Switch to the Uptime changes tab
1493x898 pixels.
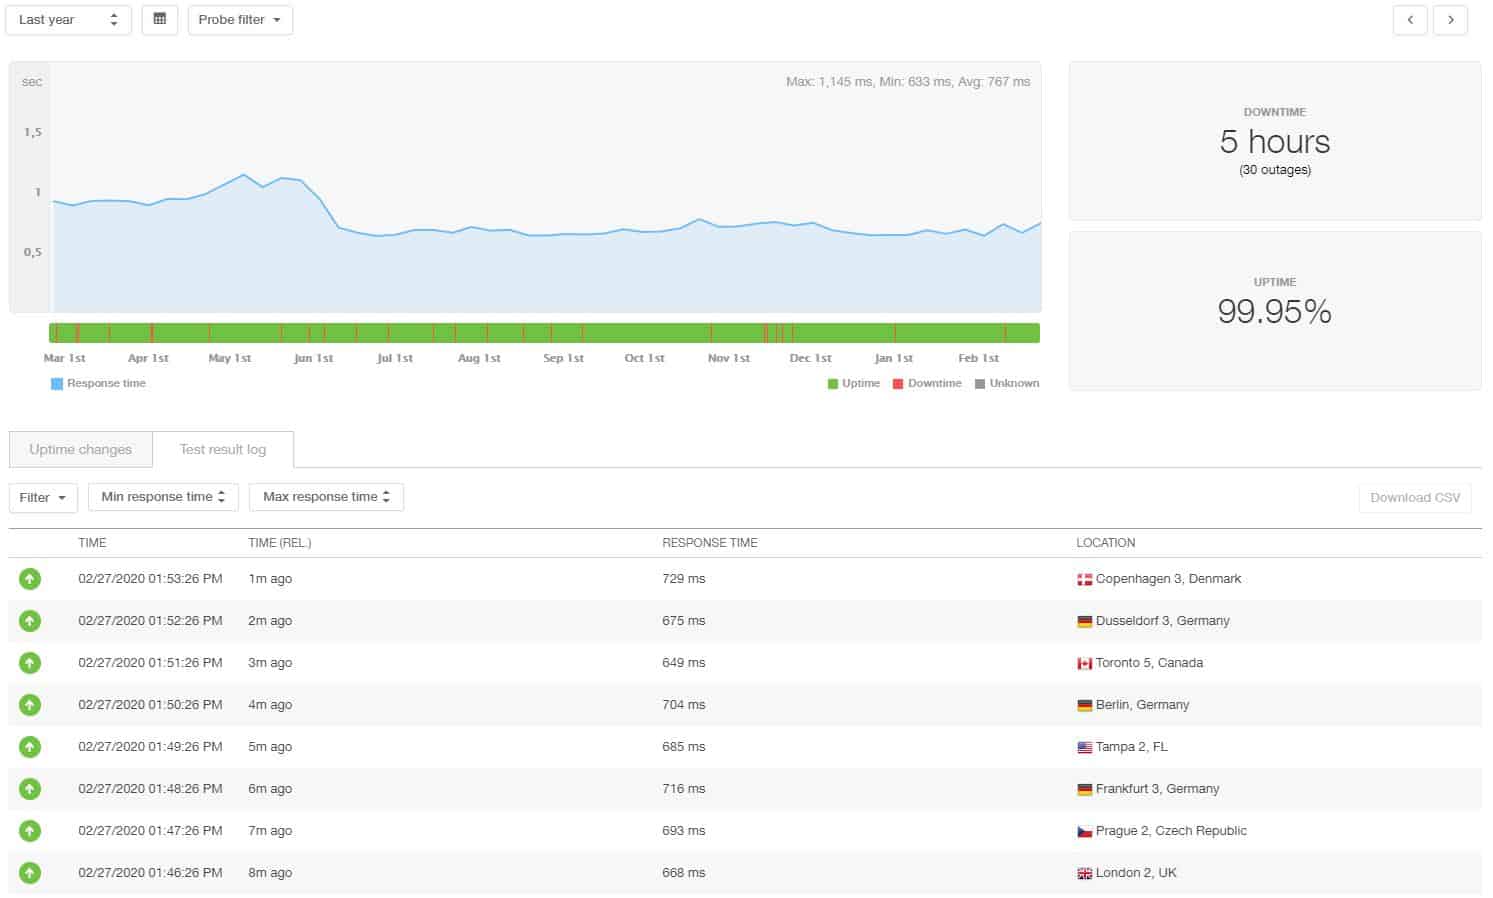80,449
